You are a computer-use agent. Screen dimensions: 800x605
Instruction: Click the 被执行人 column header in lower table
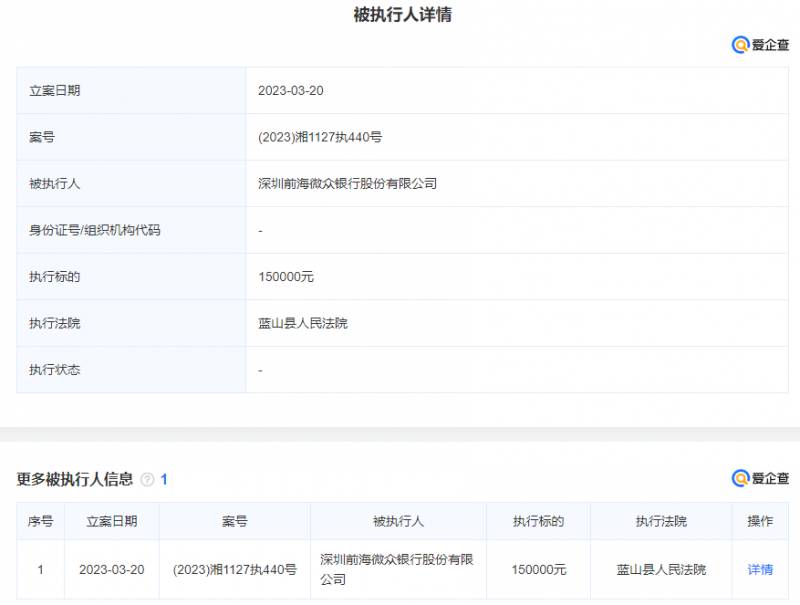[398, 521]
